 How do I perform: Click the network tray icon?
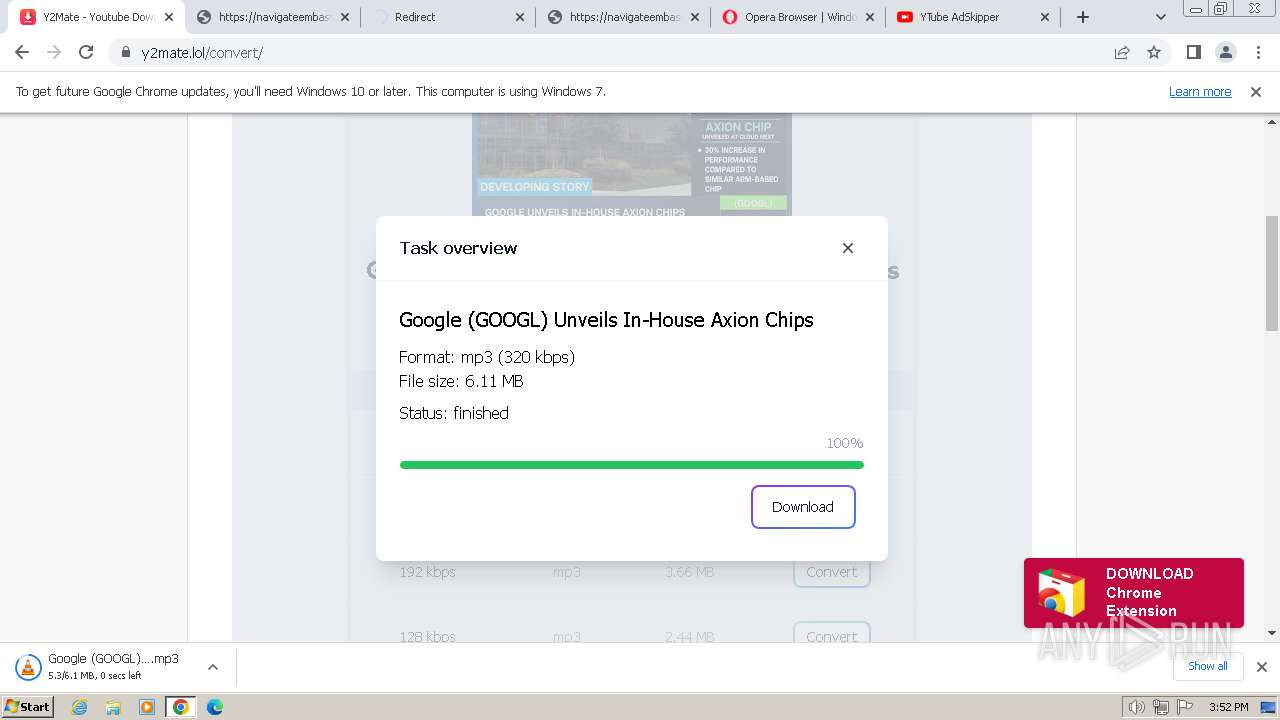pos(1161,707)
